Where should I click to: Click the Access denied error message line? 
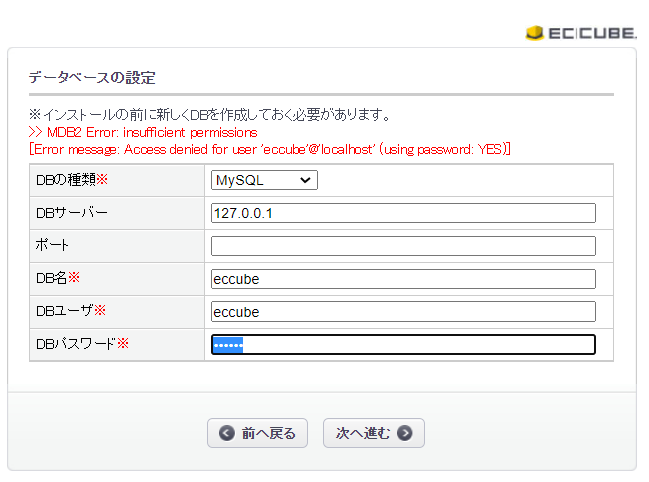tap(270, 148)
